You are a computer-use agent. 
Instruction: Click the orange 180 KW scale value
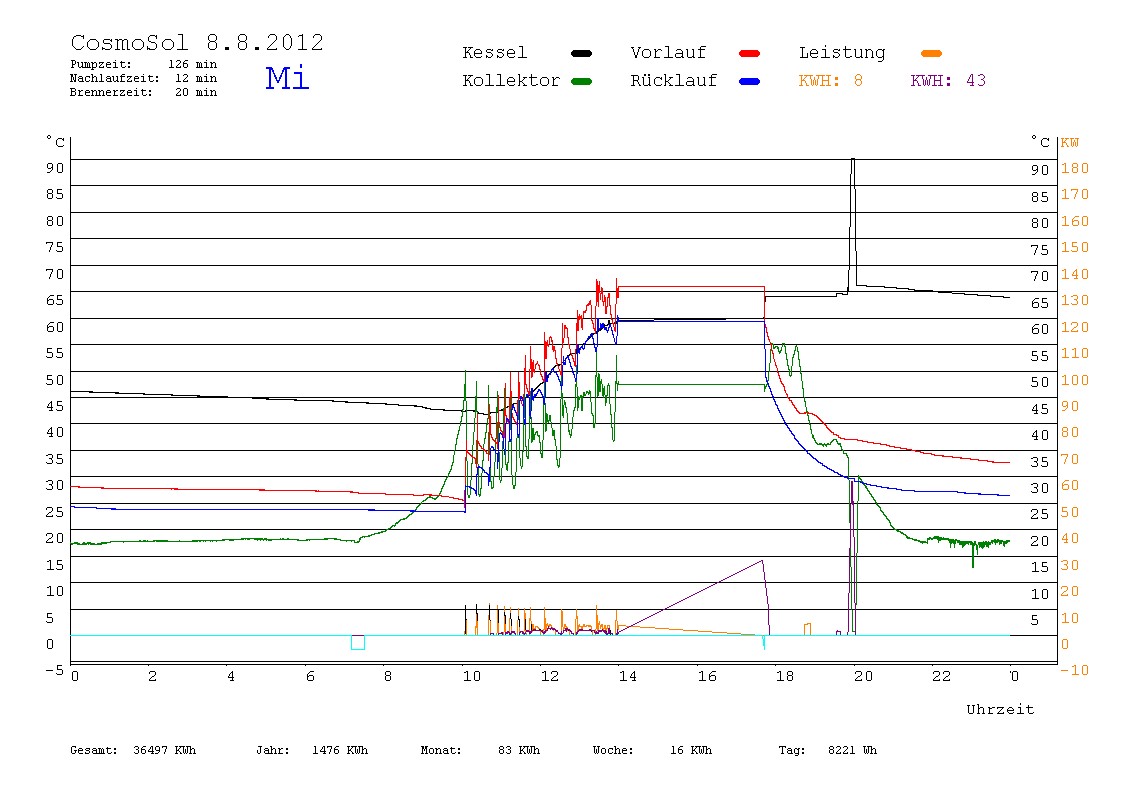click(1075, 168)
